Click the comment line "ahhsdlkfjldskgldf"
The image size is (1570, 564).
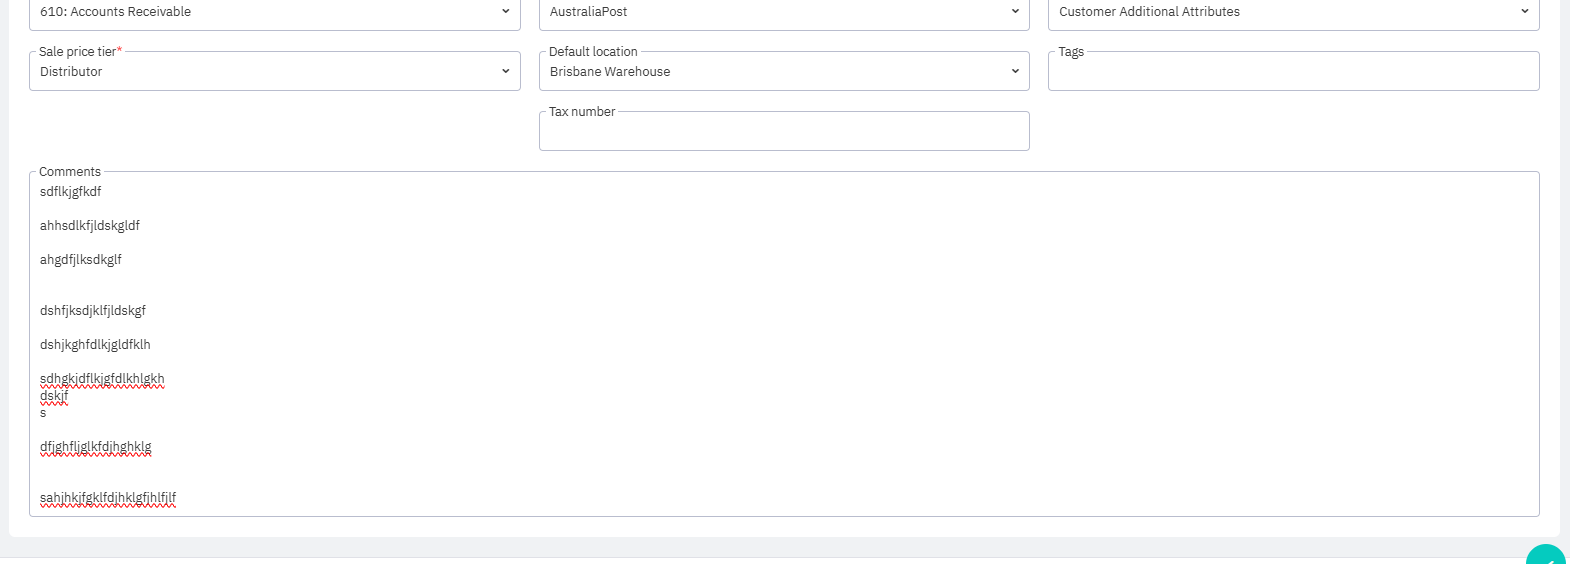coord(90,226)
